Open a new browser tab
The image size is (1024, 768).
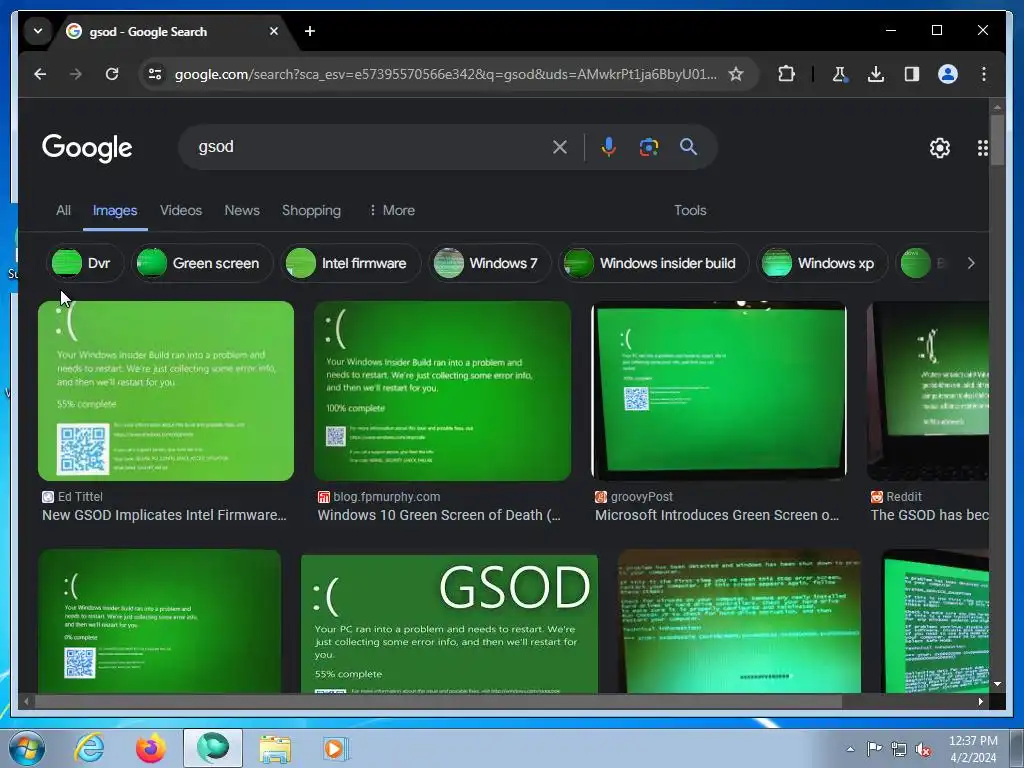click(310, 31)
